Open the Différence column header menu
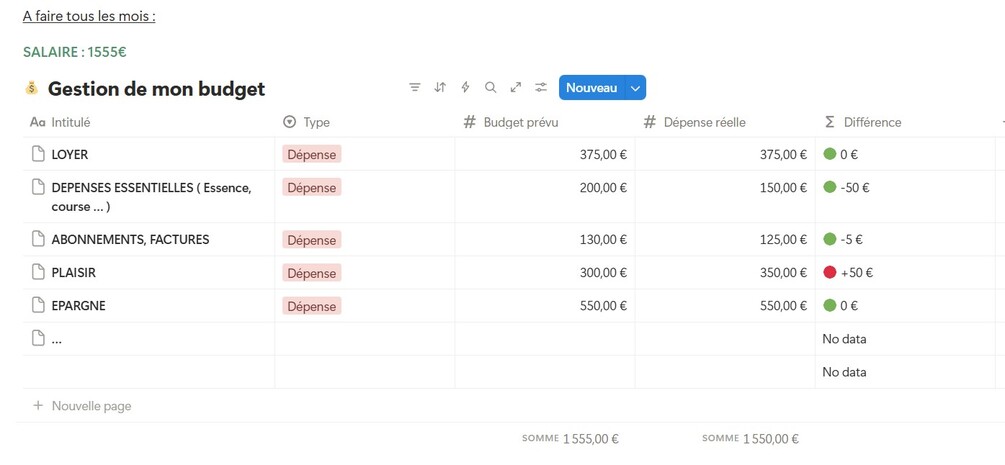 (872, 122)
